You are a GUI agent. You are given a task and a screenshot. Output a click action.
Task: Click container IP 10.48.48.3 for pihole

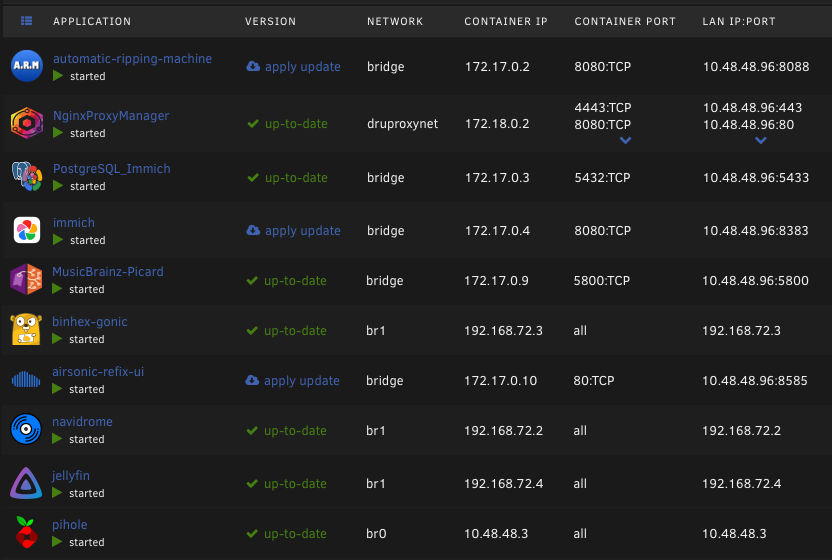coord(496,533)
